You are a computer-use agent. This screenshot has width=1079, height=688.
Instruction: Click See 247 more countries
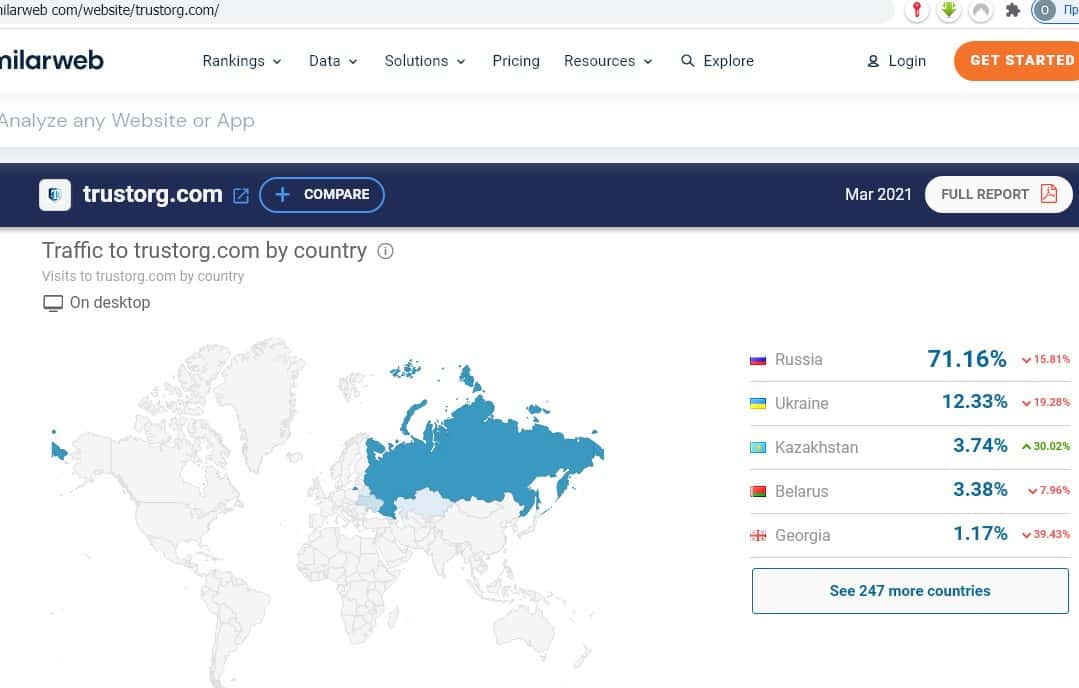point(909,591)
